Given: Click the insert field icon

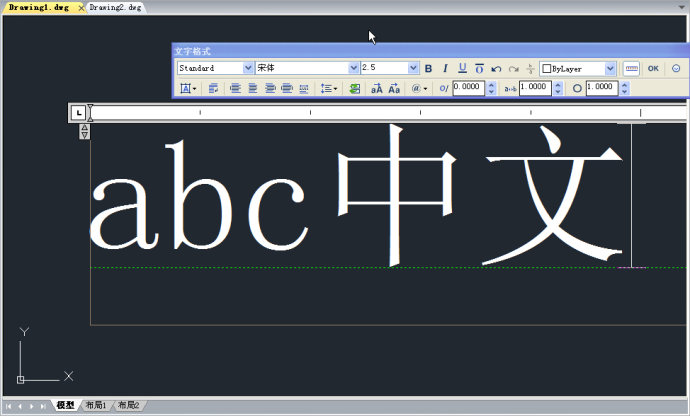Looking at the screenshot, I should pyautogui.click(x=354, y=88).
